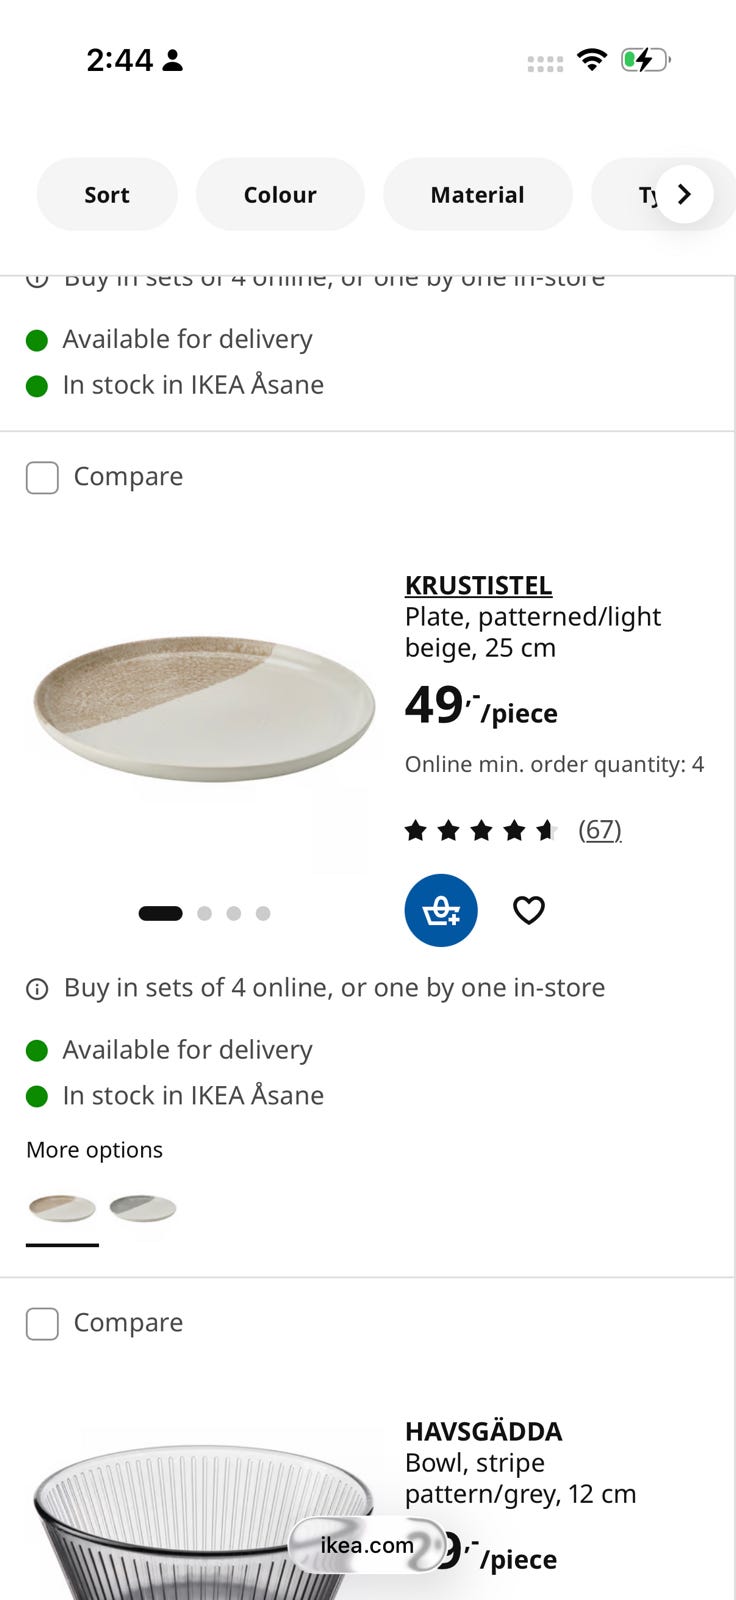Open the Colour filter dropdown

tap(280, 194)
